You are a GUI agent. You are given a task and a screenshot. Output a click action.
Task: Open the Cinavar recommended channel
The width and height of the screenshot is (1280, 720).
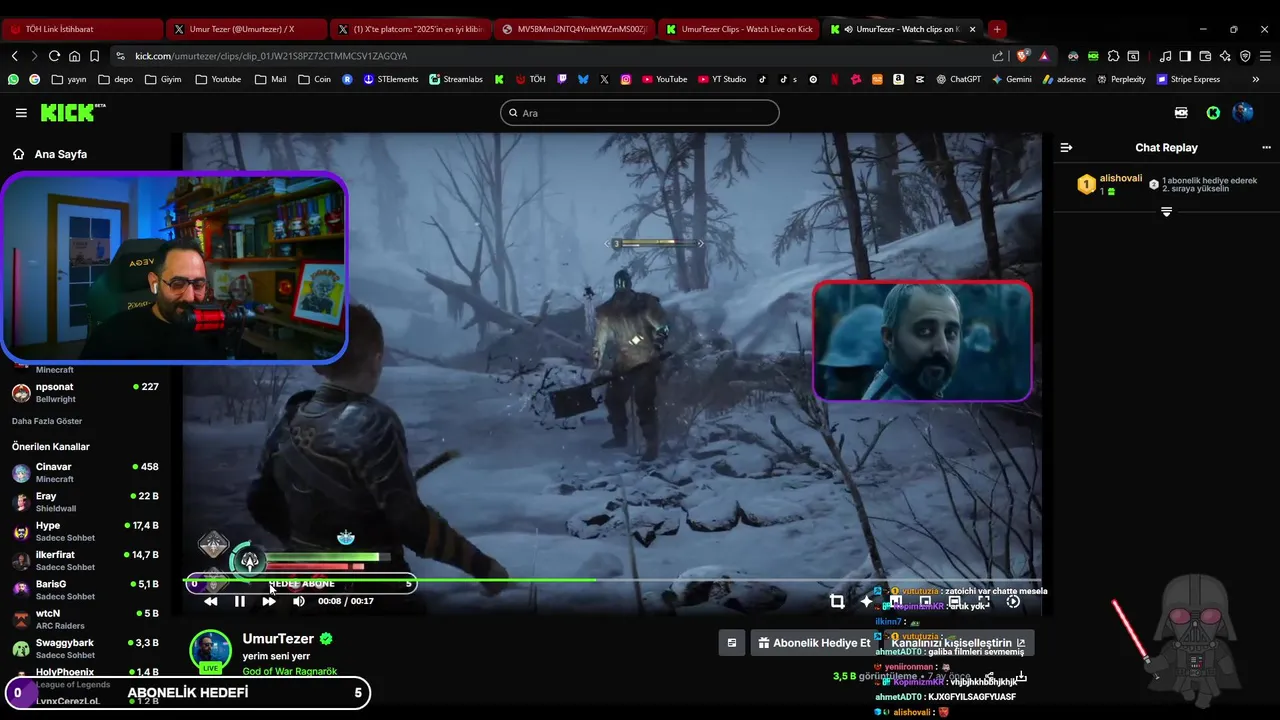pos(85,472)
